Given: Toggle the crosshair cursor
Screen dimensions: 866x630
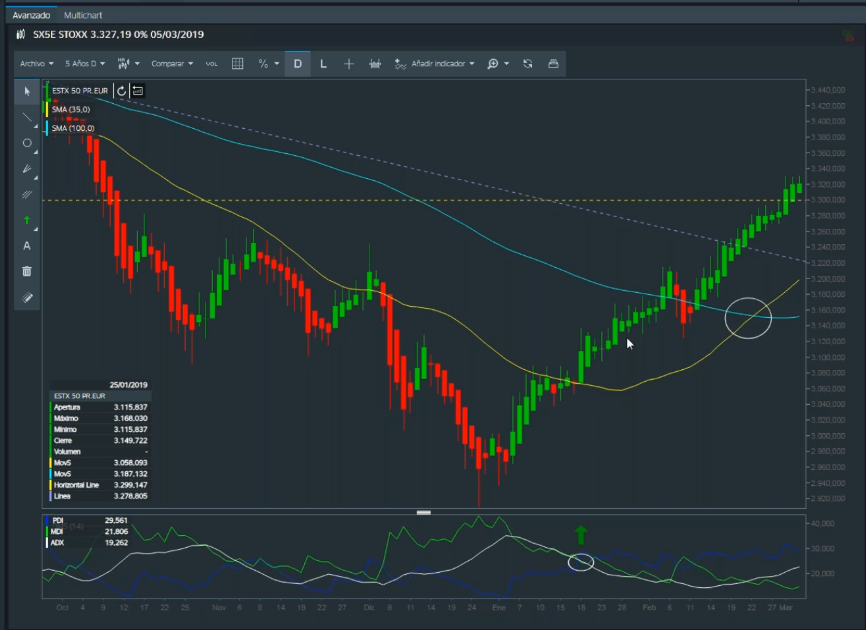Looking at the screenshot, I should click(x=349, y=63).
